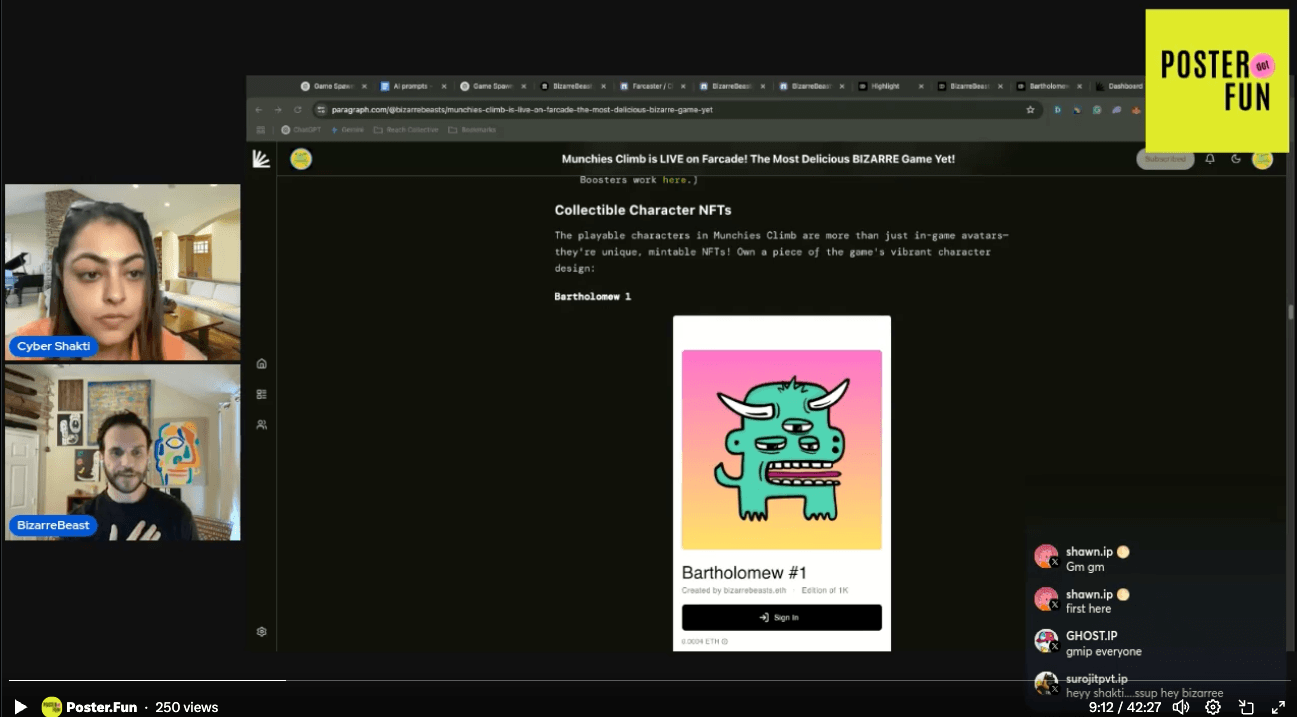Close the Bartholomew tab
1297x717 pixels.
pos(1080,86)
